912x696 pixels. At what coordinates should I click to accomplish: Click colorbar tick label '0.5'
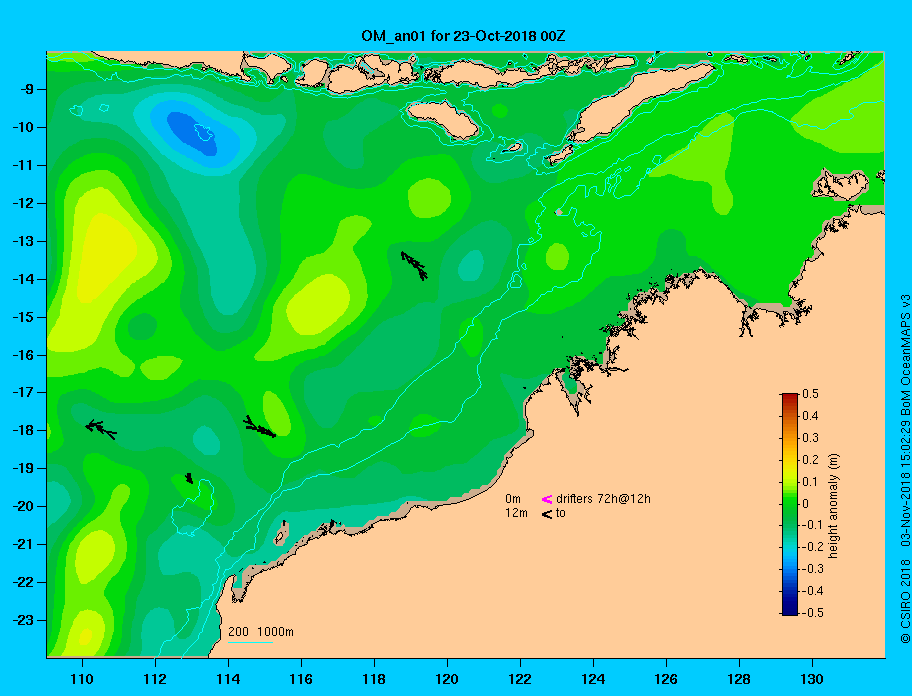(810, 394)
